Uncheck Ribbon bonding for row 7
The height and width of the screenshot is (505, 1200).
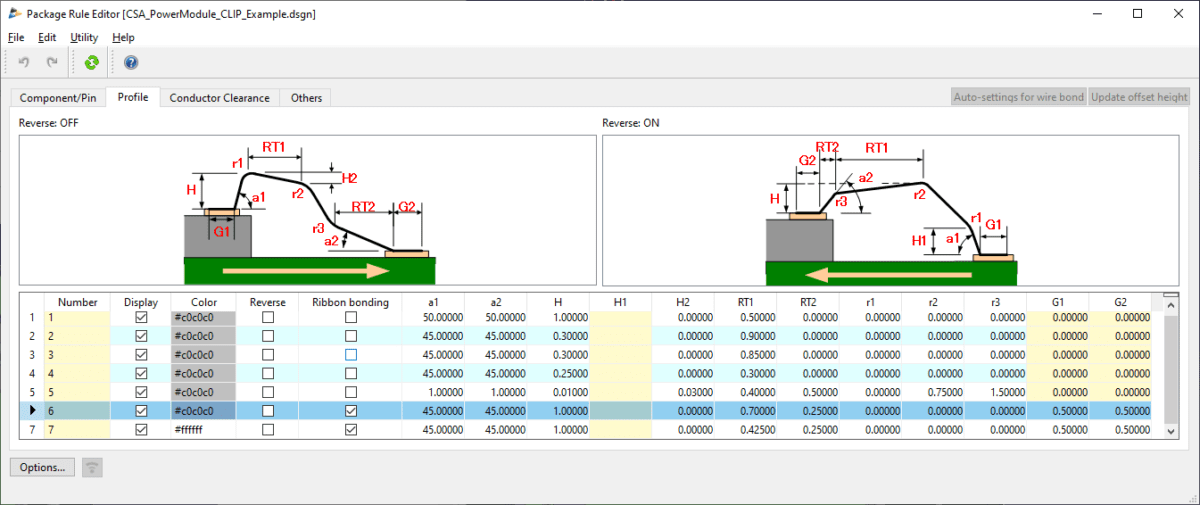[x=351, y=430]
